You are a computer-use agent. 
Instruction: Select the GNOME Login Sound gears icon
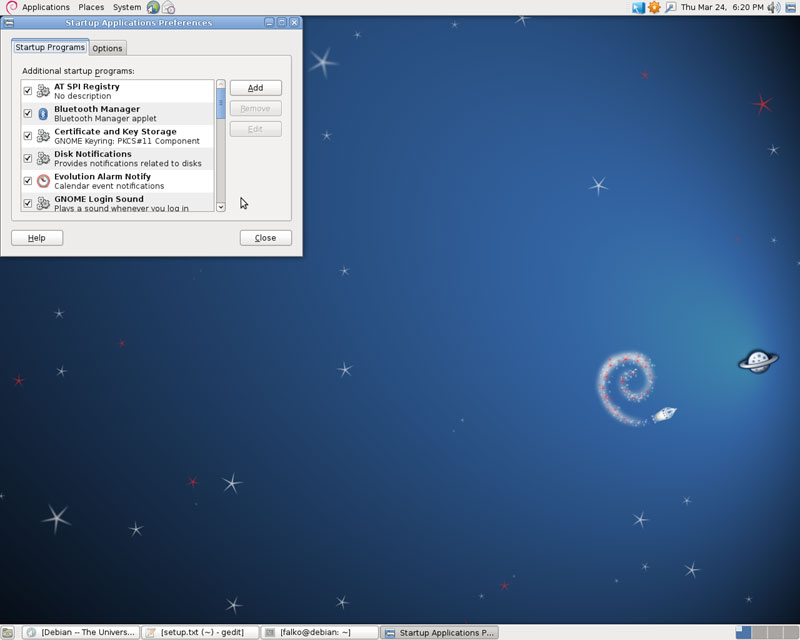43,203
